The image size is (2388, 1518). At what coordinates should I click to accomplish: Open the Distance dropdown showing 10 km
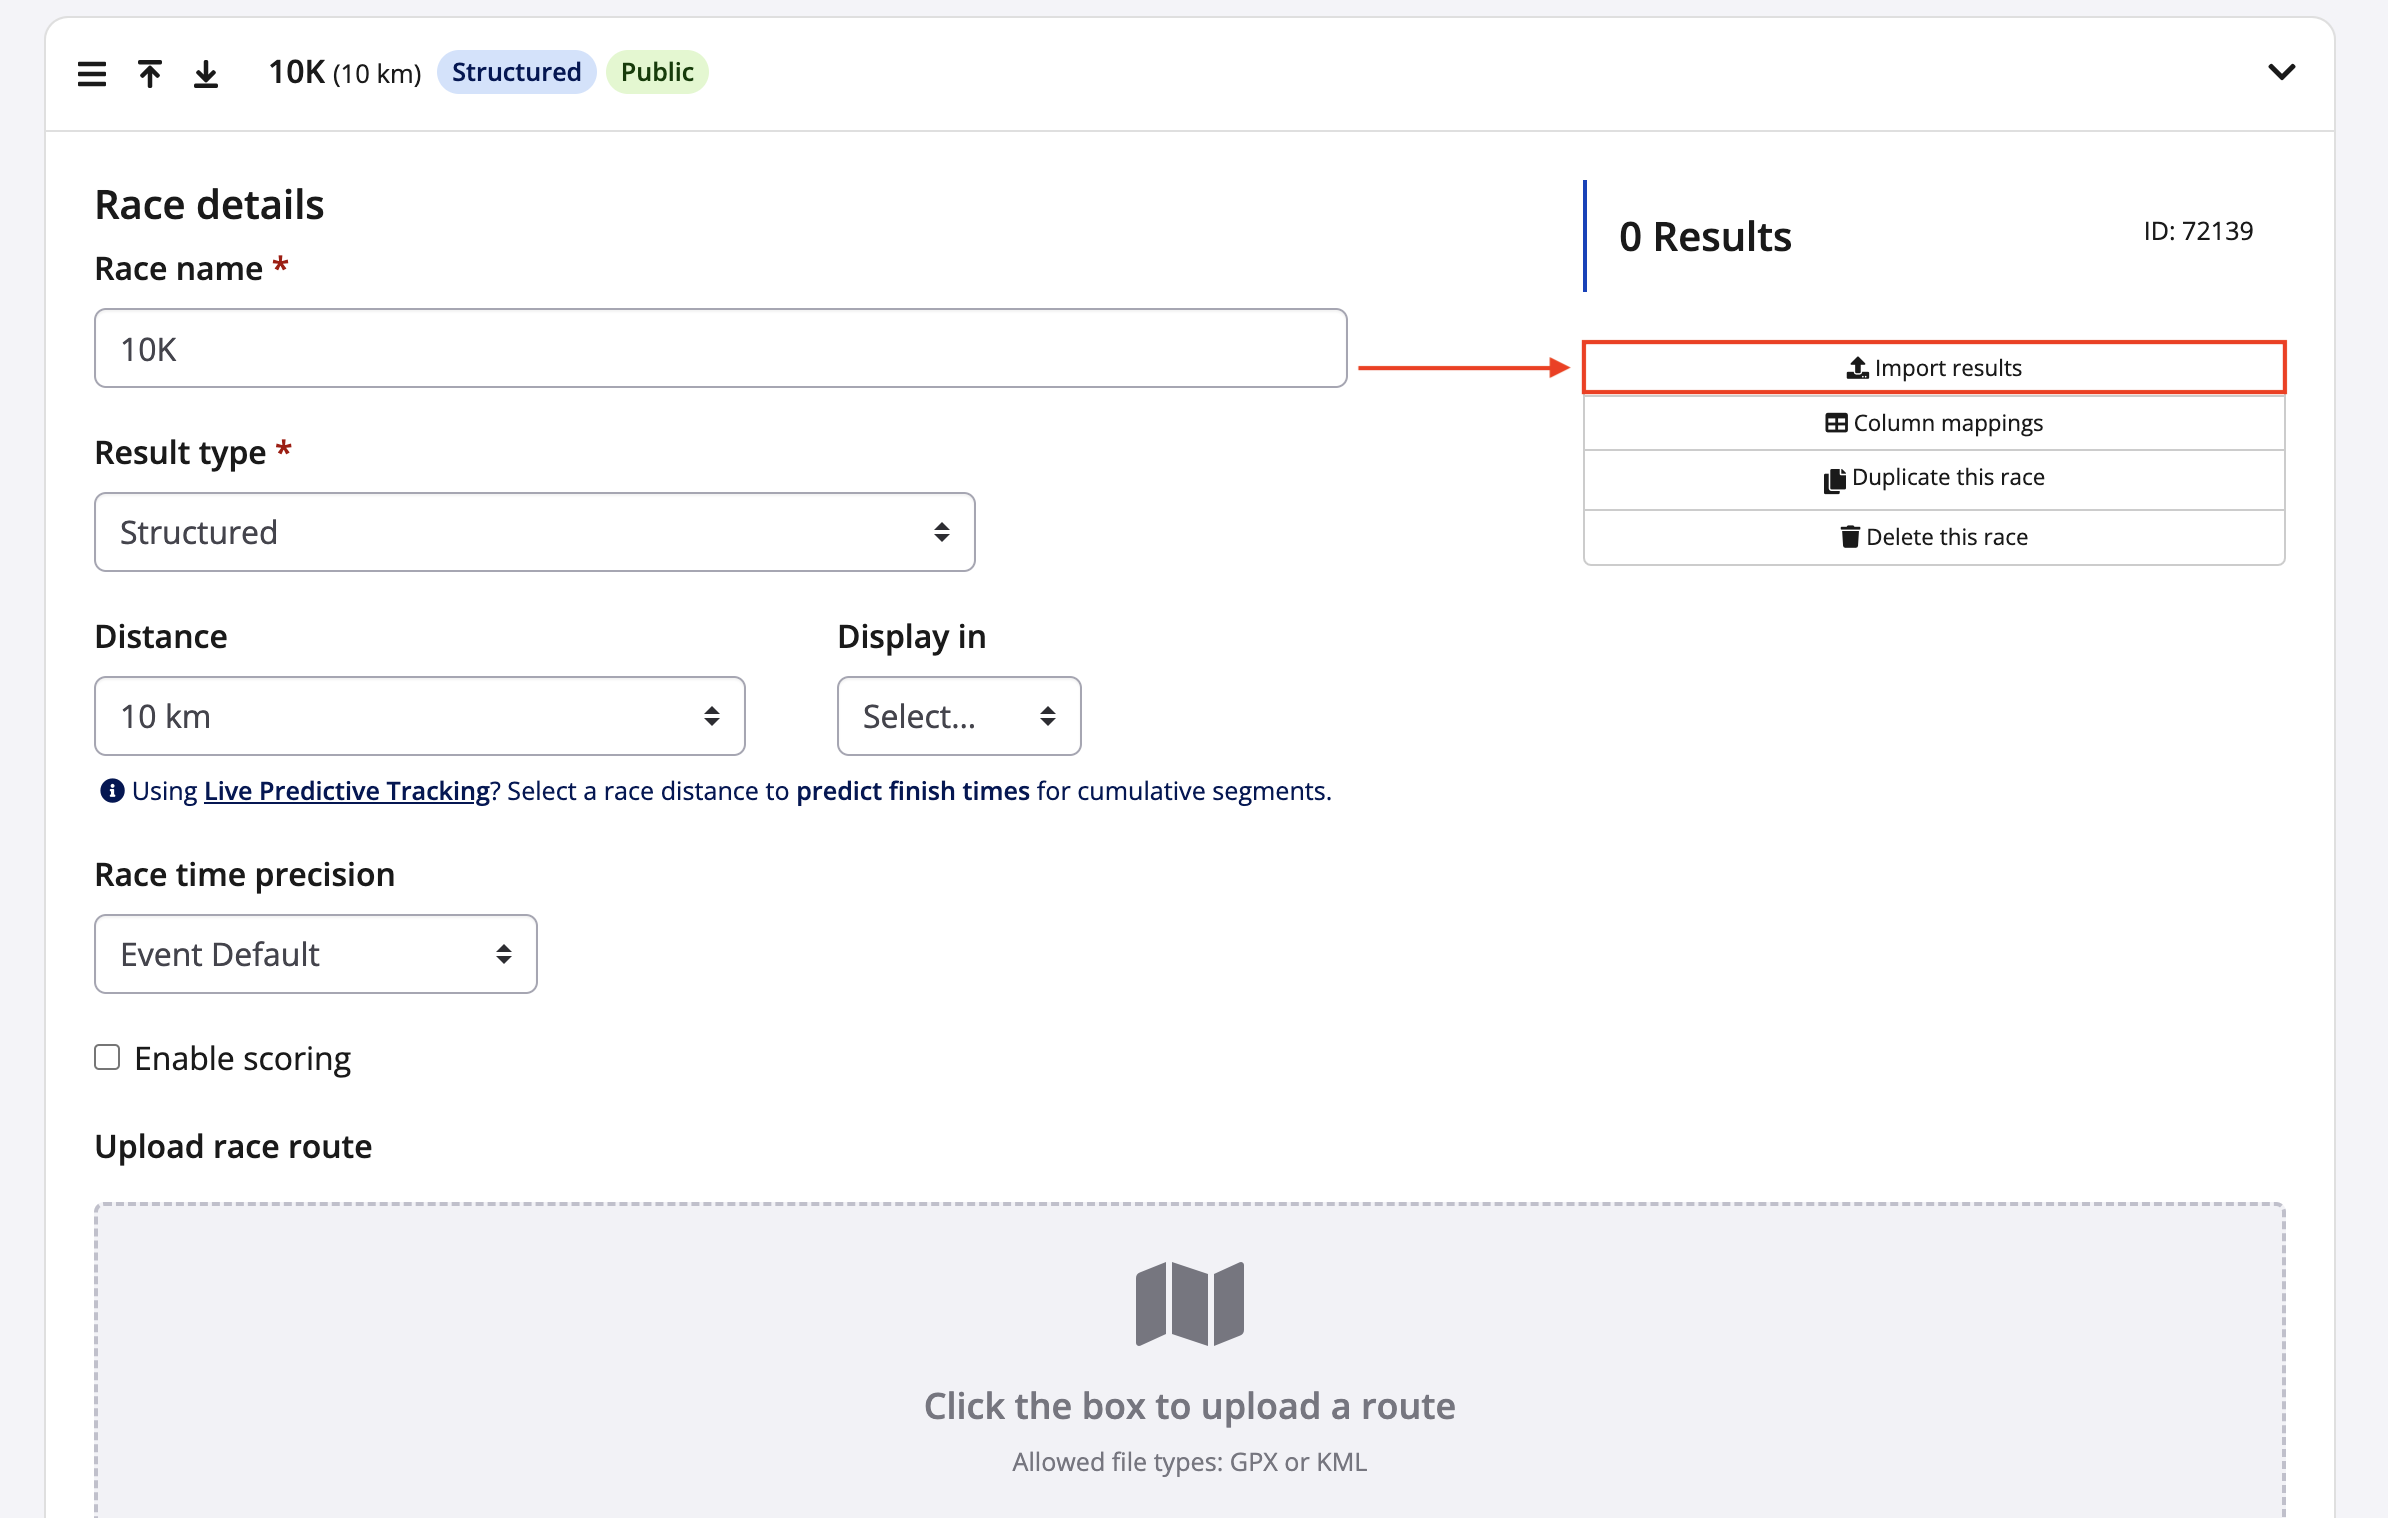point(419,716)
